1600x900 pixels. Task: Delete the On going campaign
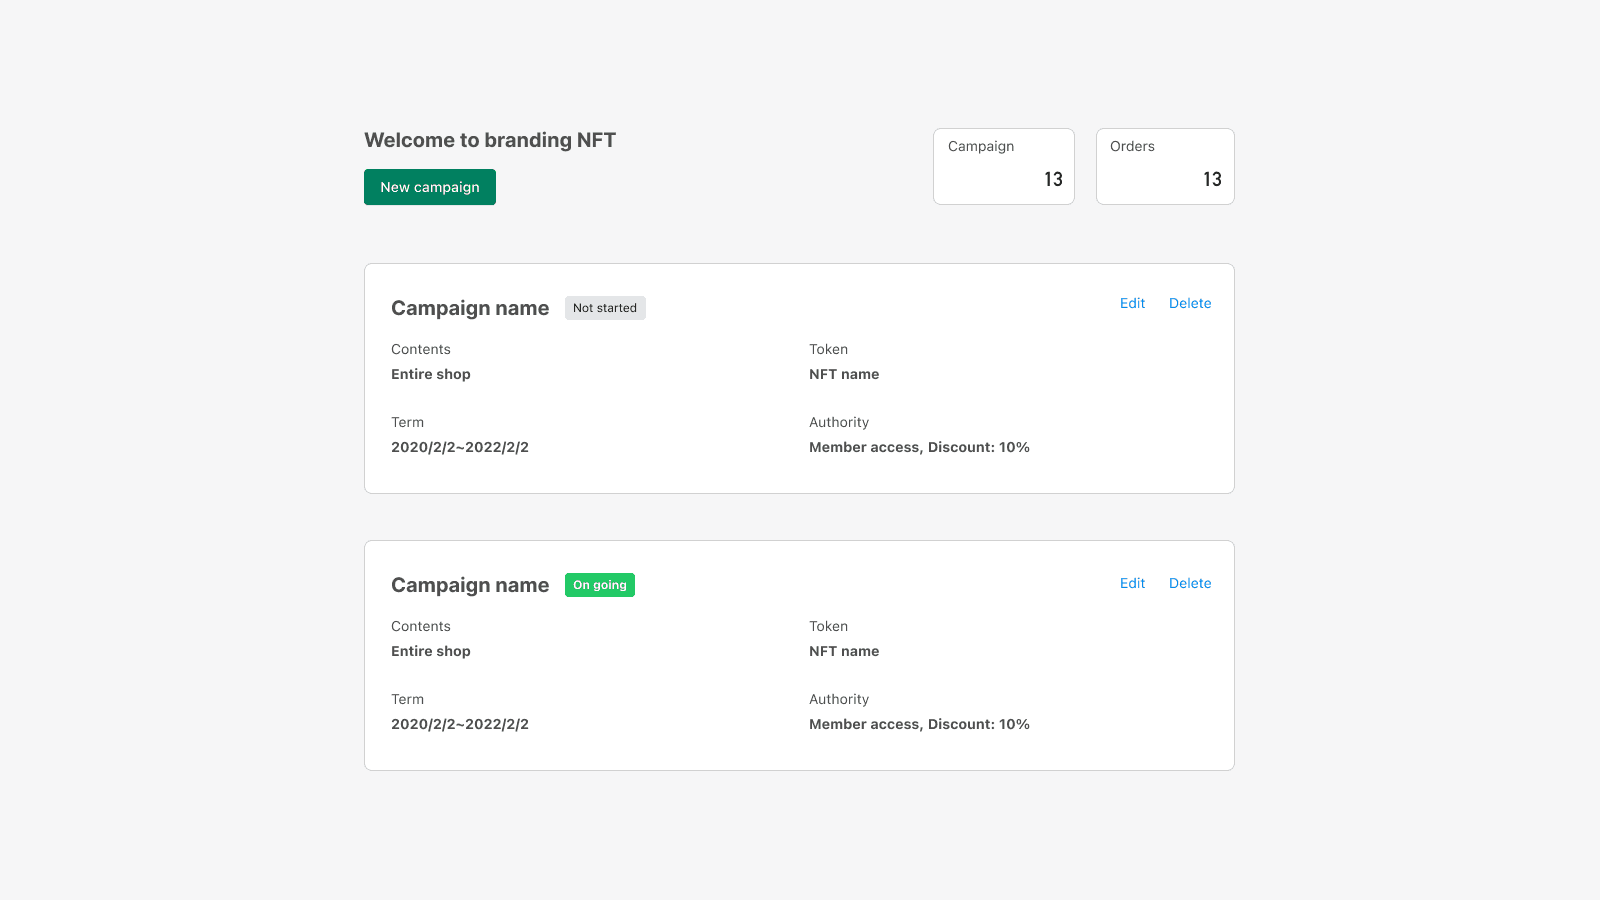point(1189,583)
